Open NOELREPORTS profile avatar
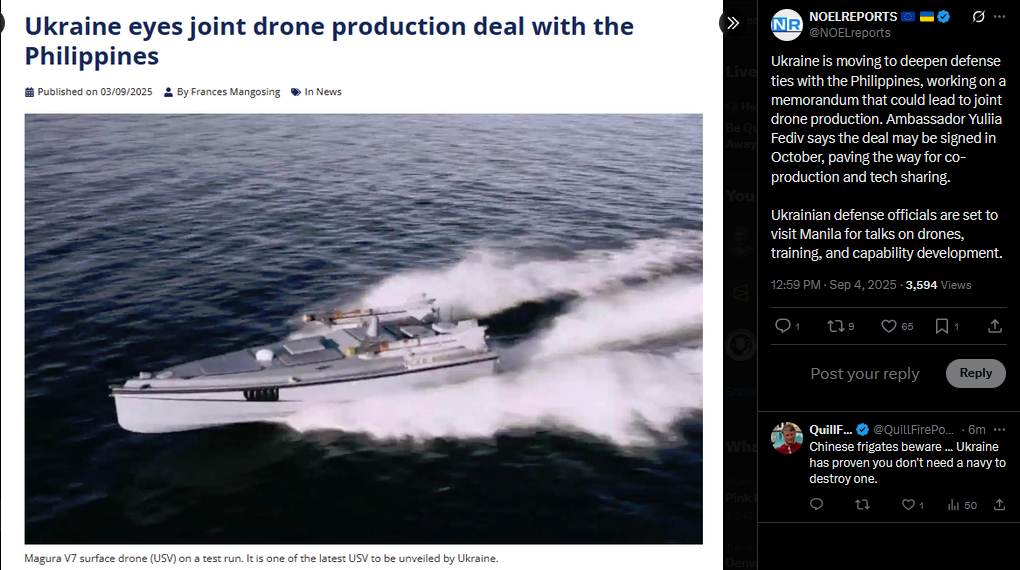This screenshot has width=1020, height=570. tap(787, 24)
